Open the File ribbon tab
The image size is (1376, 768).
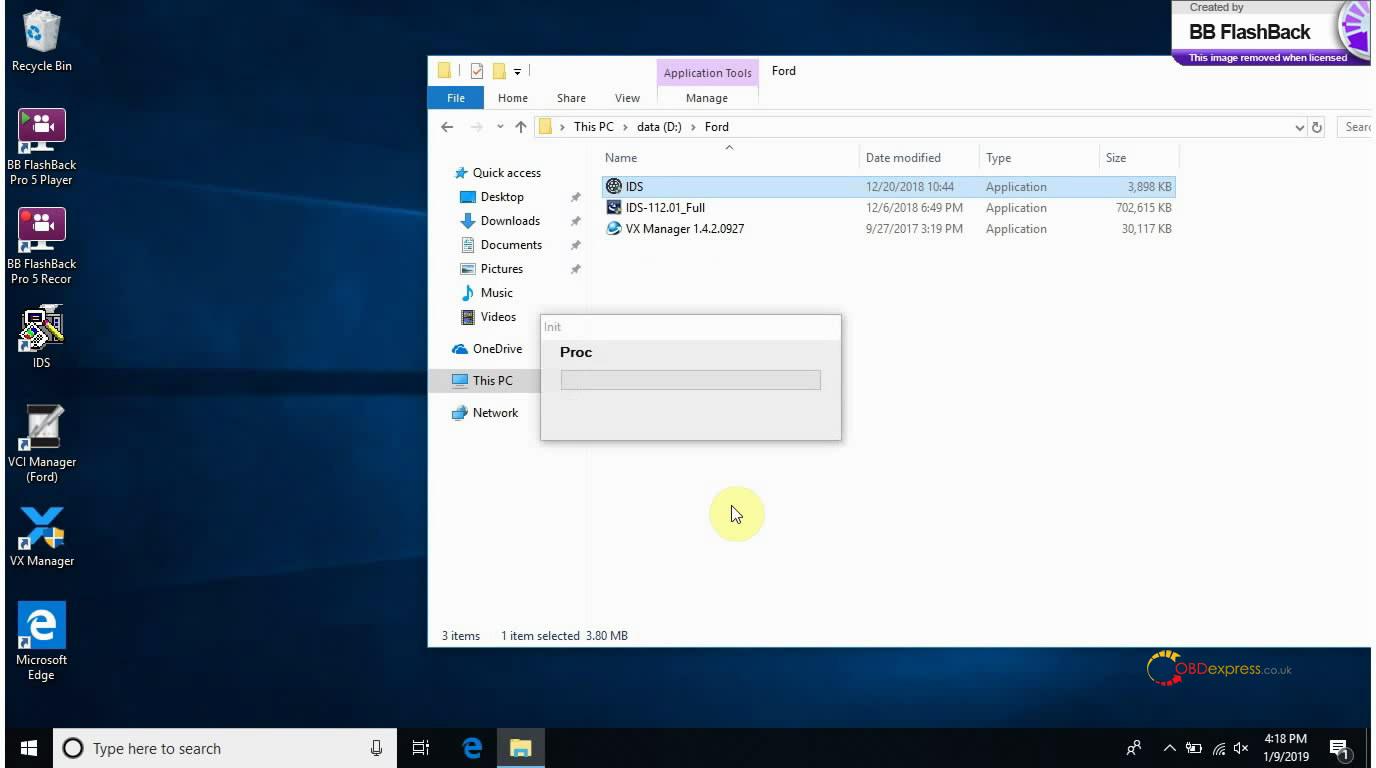(455, 98)
